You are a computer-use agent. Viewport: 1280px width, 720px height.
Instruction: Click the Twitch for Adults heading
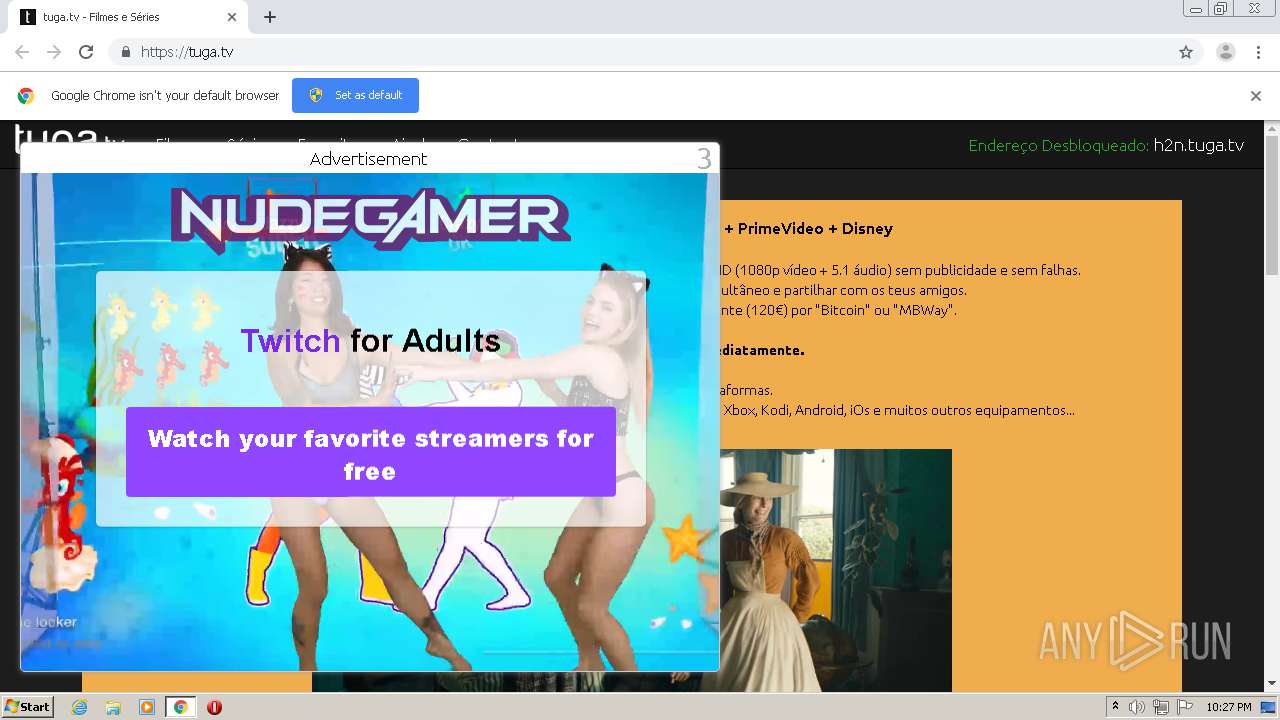tap(371, 341)
